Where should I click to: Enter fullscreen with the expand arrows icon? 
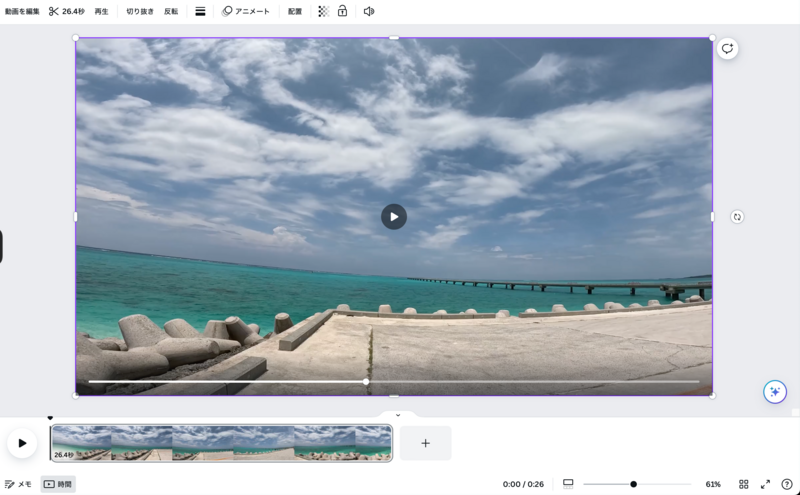tap(765, 484)
